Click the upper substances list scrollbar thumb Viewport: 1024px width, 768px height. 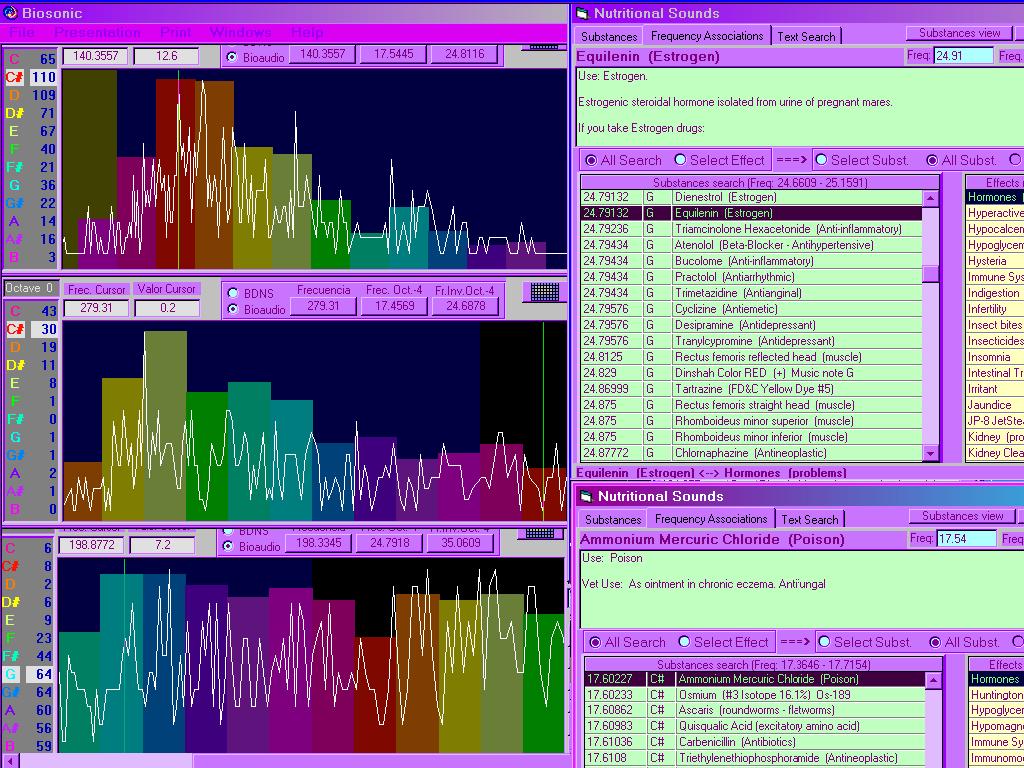point(930,274)
